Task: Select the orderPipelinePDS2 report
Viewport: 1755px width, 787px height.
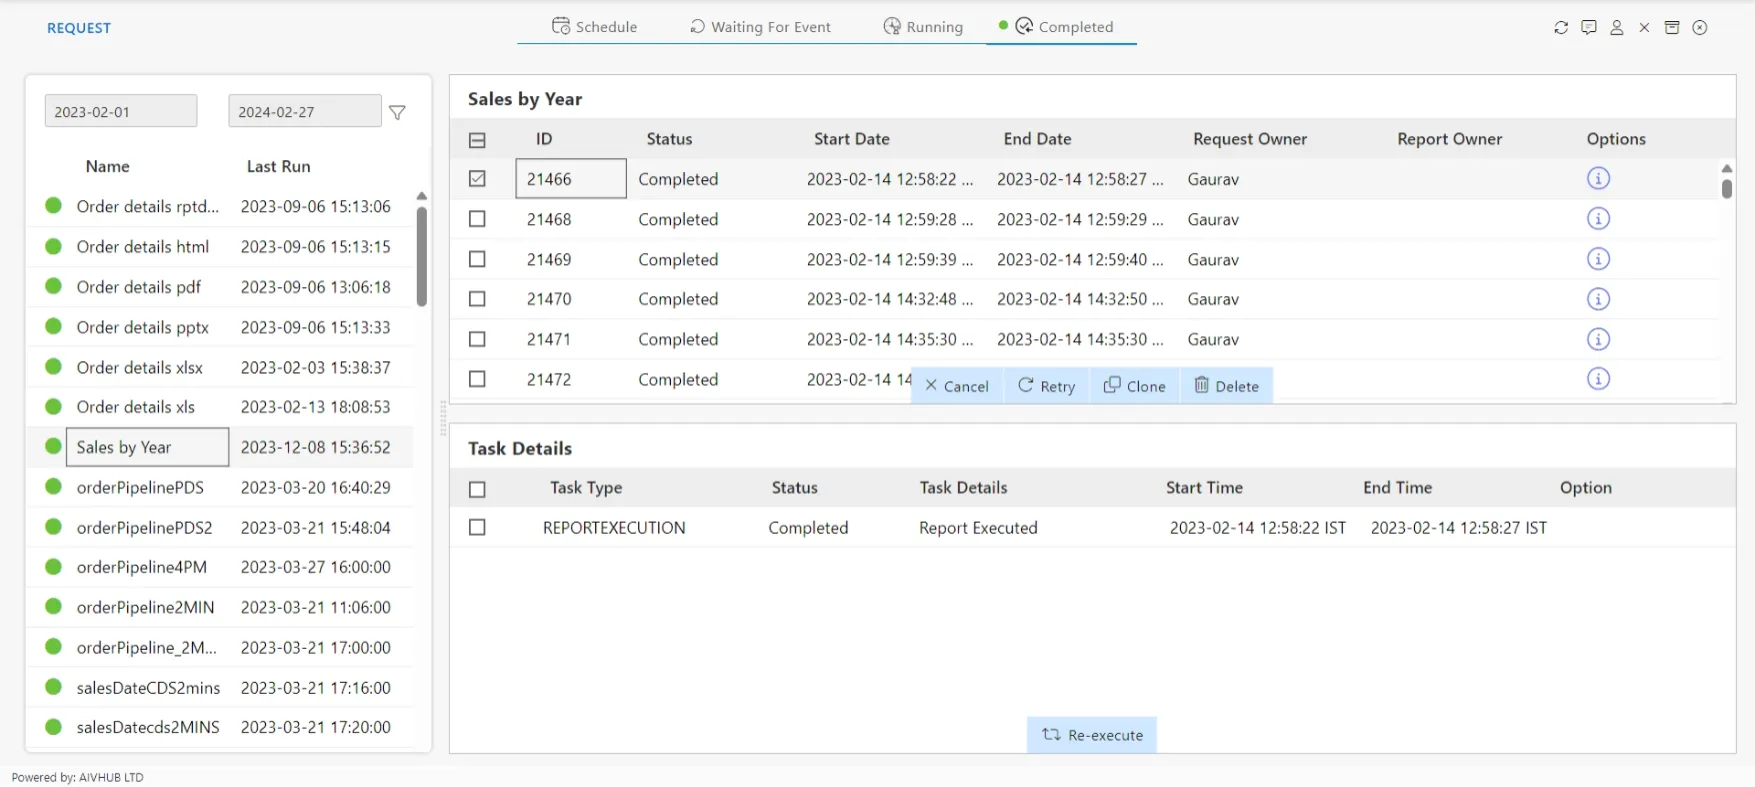Action: [x=145, y=527]
